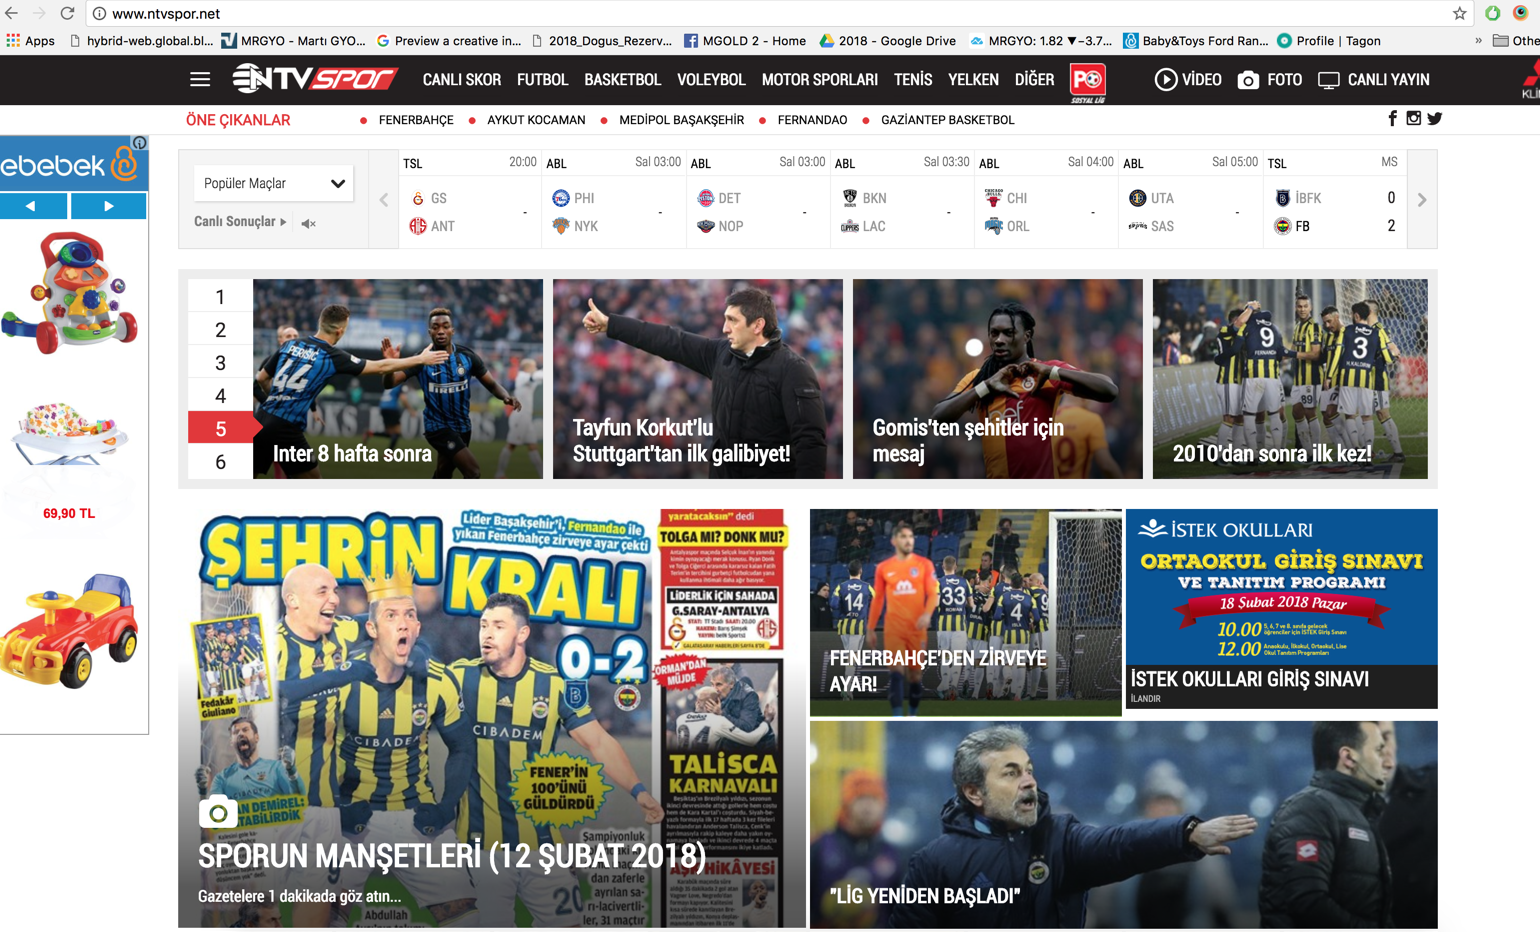Click the ad info icon on ebebek banner

pos(140,143)
